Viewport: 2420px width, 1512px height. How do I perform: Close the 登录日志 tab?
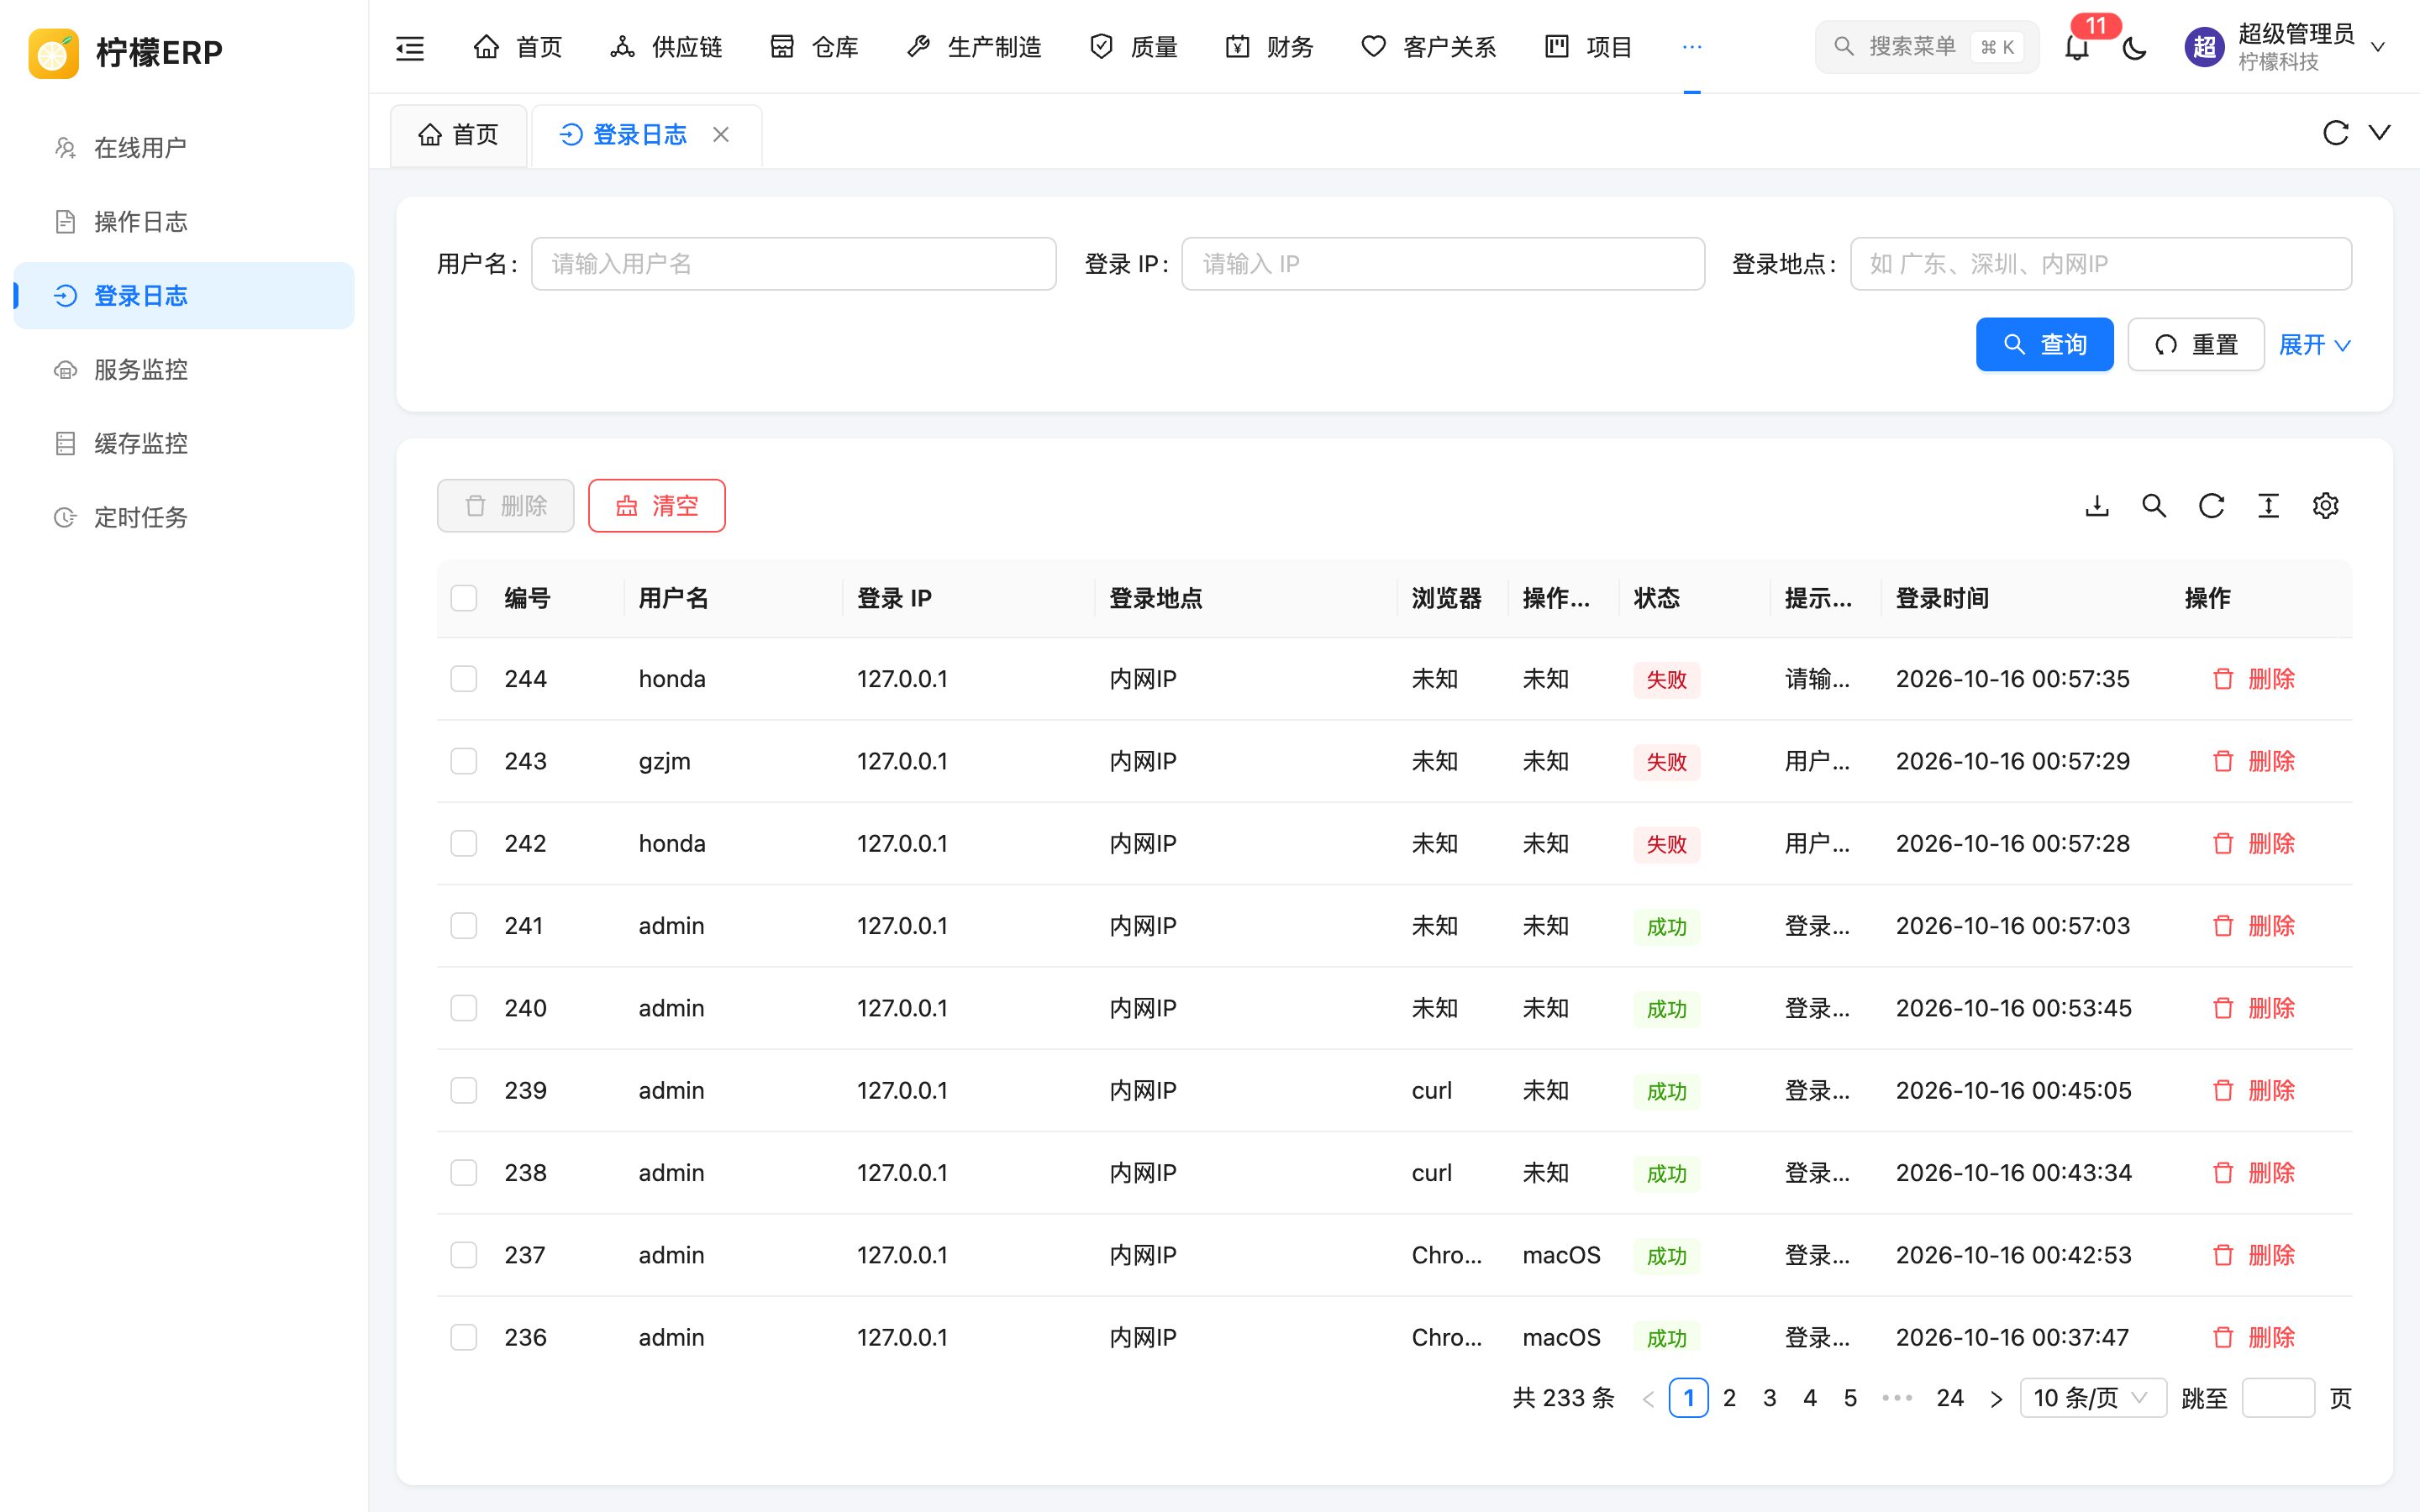(721, 134)
